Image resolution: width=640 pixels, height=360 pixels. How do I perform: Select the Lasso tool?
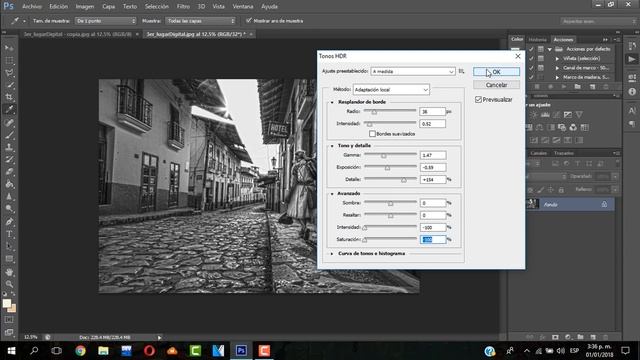click(x=9, y=73)
